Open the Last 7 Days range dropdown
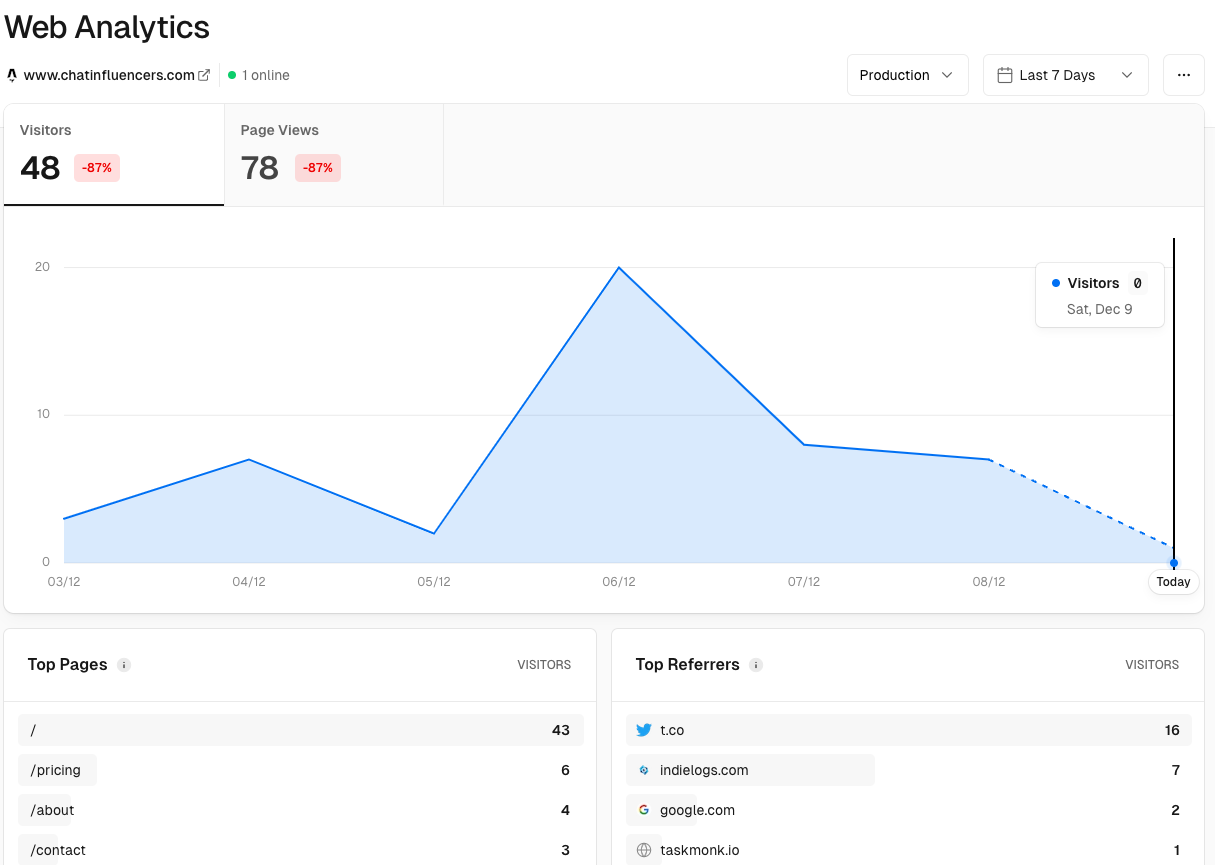 point(1066,75)
